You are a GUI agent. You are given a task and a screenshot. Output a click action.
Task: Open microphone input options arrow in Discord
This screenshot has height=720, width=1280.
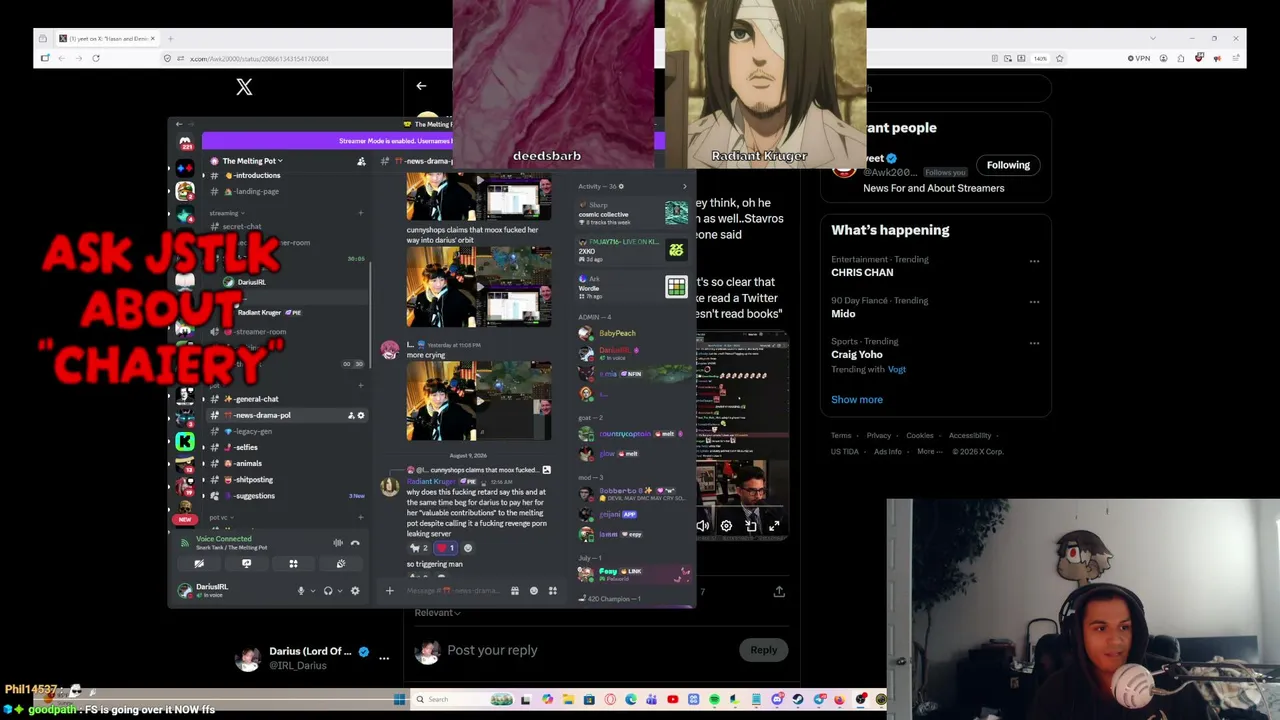click(313, 591)
